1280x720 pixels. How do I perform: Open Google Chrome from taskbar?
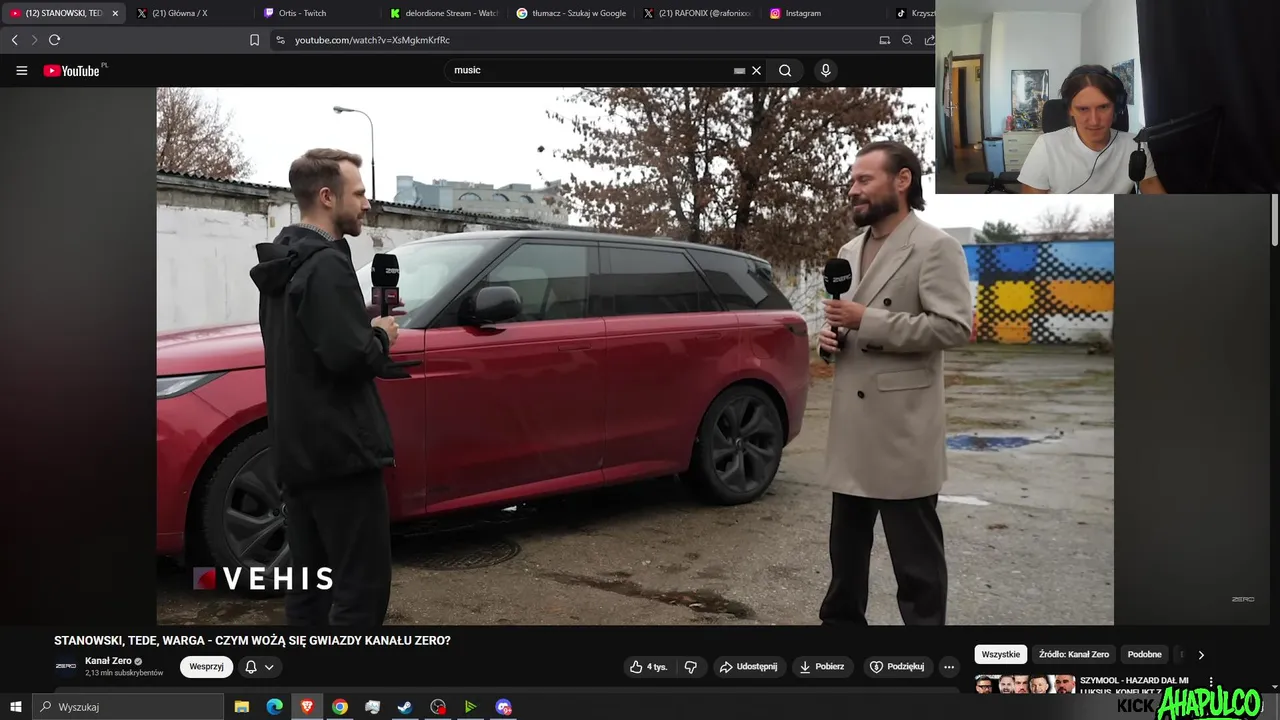pyautogui.click(x=340, y=707)
